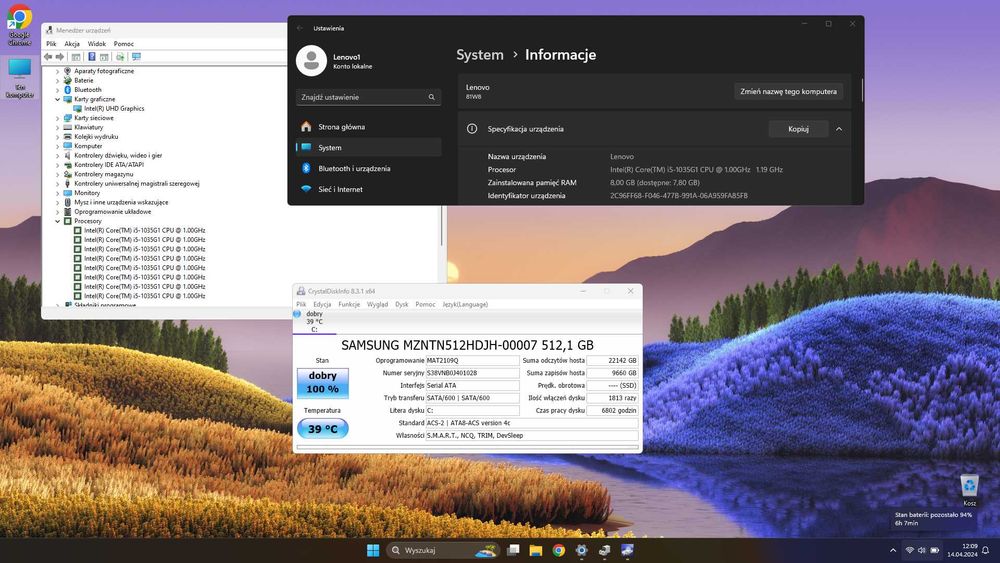Open File Explorer from the taskbar
The height and width of the screenshot is (563, 1000).
click(536, 550)
